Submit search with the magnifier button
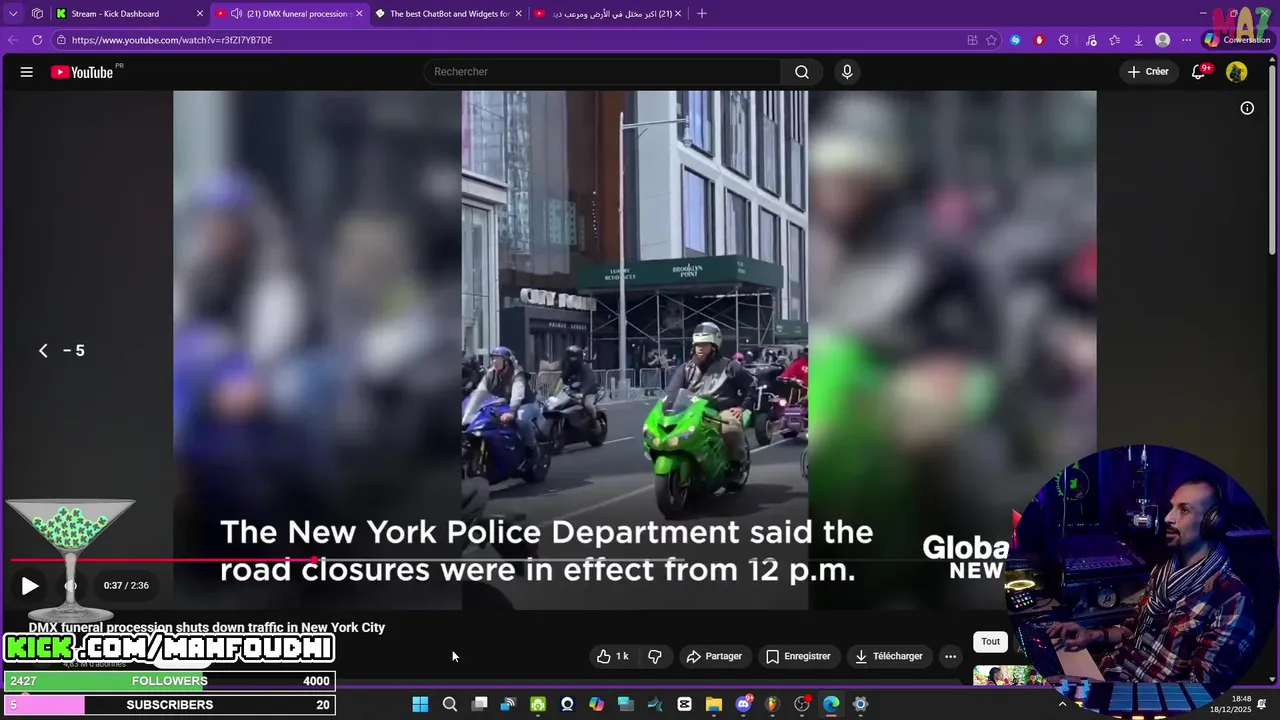 tap(802, 72)
